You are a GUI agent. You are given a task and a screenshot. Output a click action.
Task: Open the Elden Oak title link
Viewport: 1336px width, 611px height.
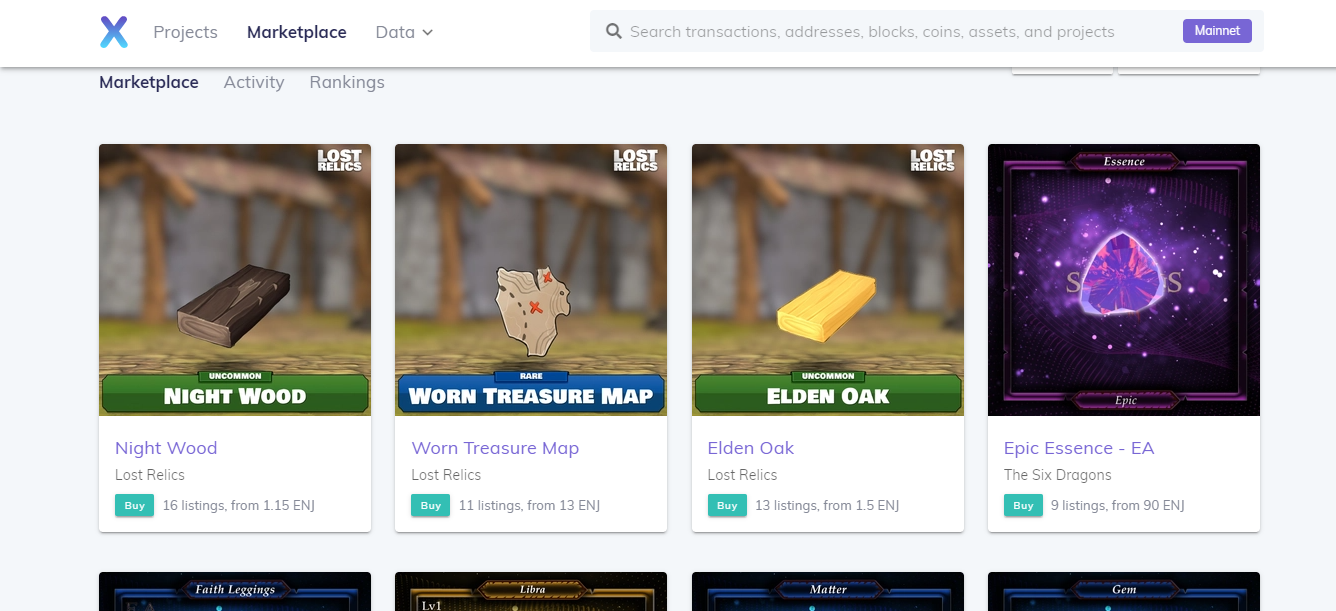(751, 448)
